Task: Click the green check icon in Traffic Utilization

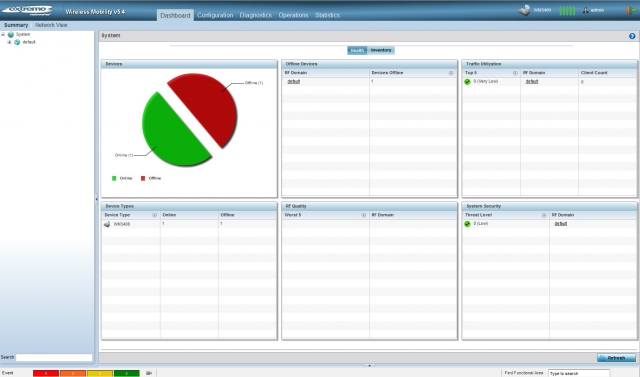Action: (467, 82)
